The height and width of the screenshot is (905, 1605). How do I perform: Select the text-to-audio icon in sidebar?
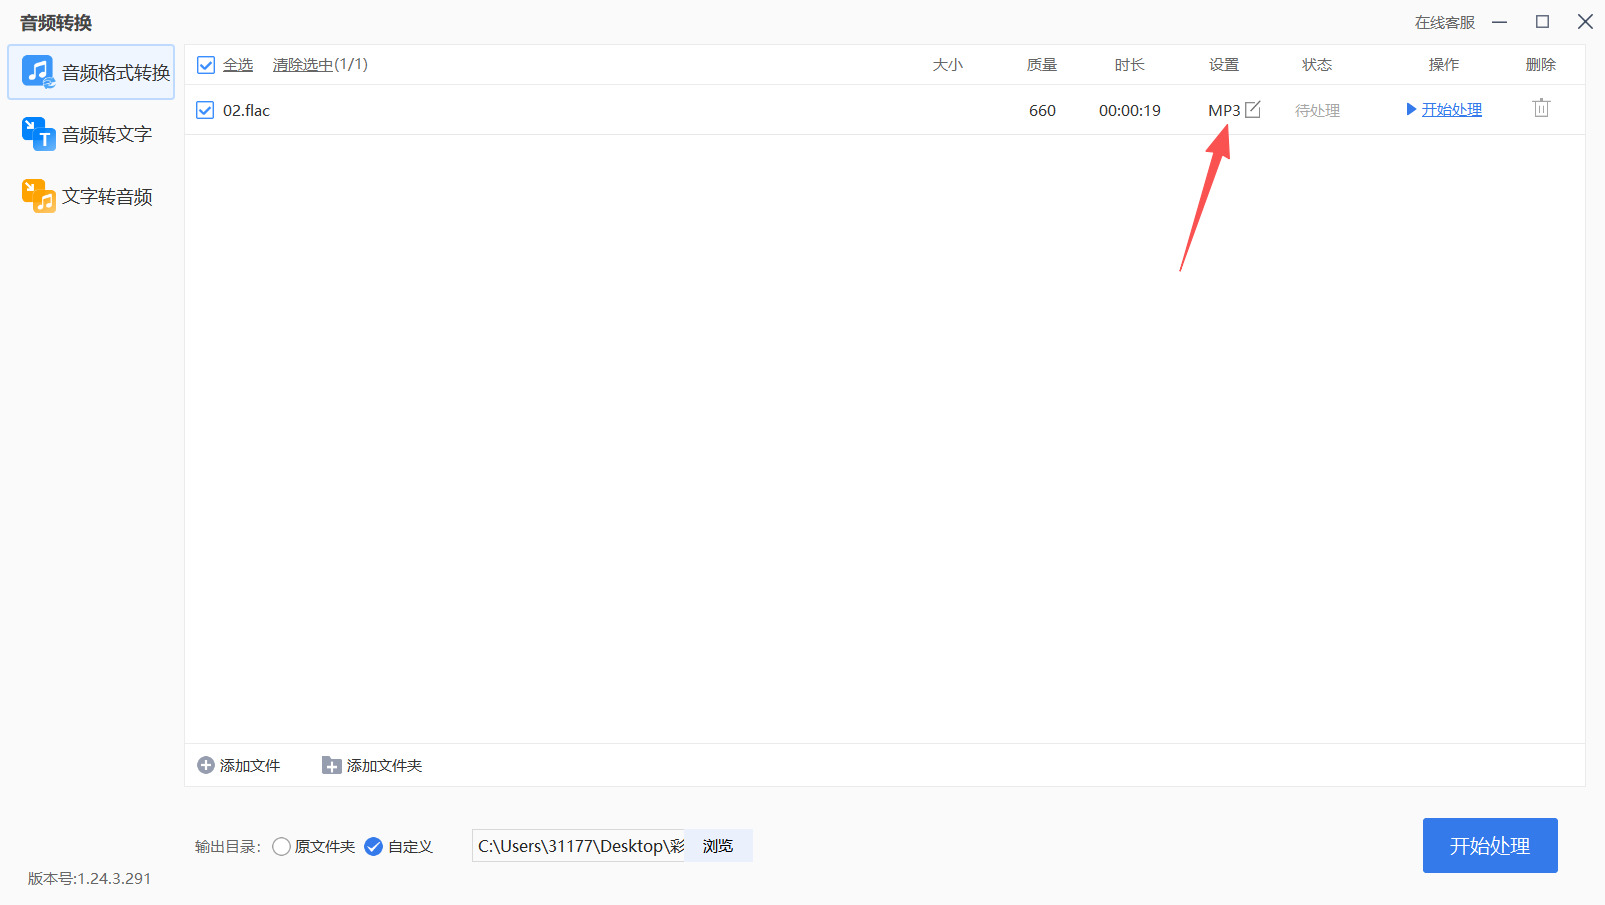pyautogui.click(x=38, y=196)
